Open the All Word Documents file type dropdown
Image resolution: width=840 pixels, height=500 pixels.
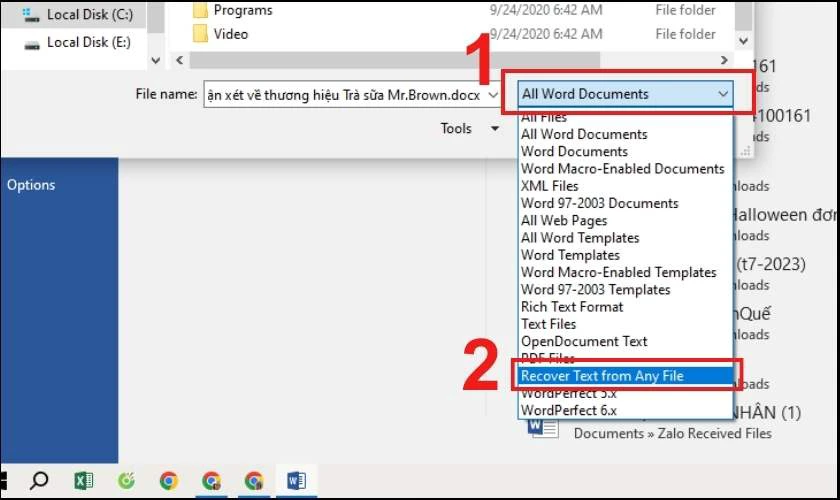pos(625,94)
